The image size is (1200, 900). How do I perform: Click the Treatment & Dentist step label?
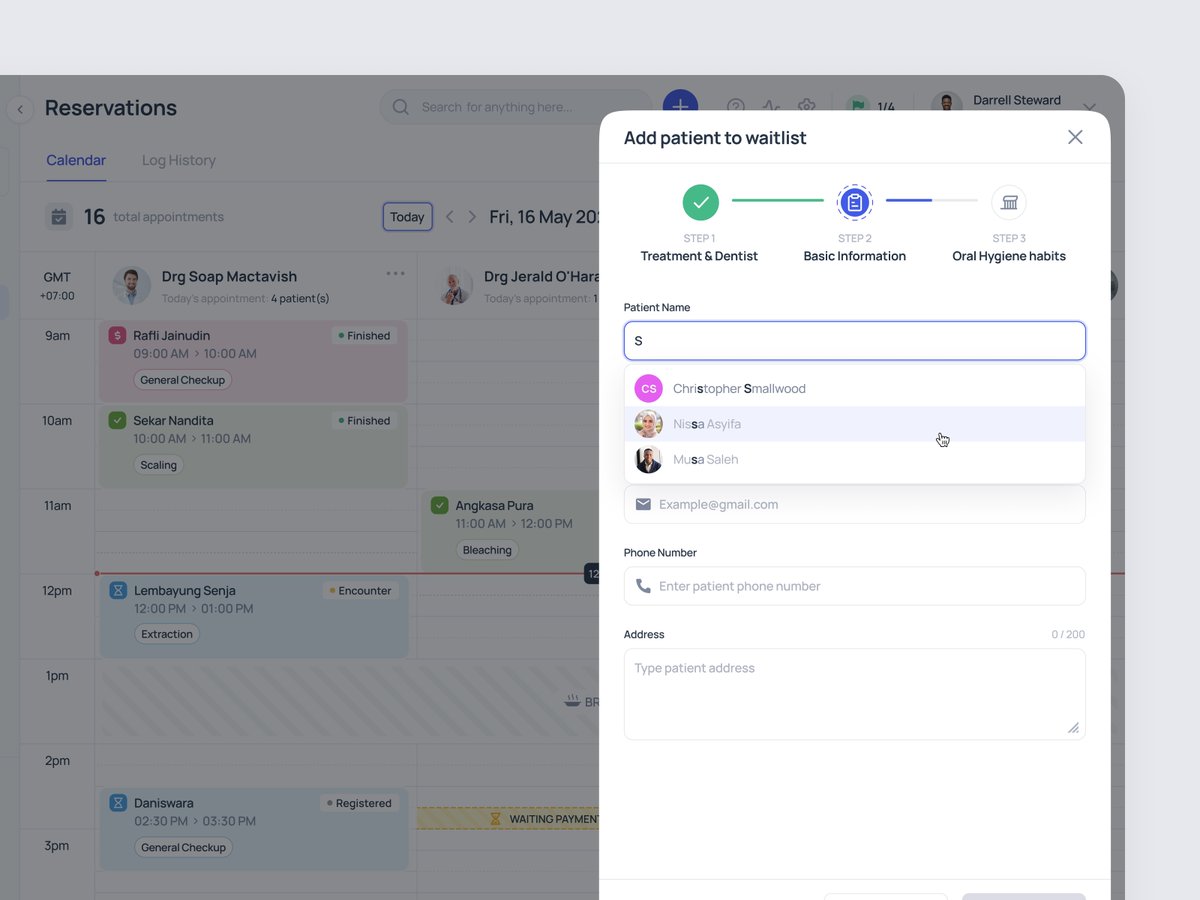699,256
